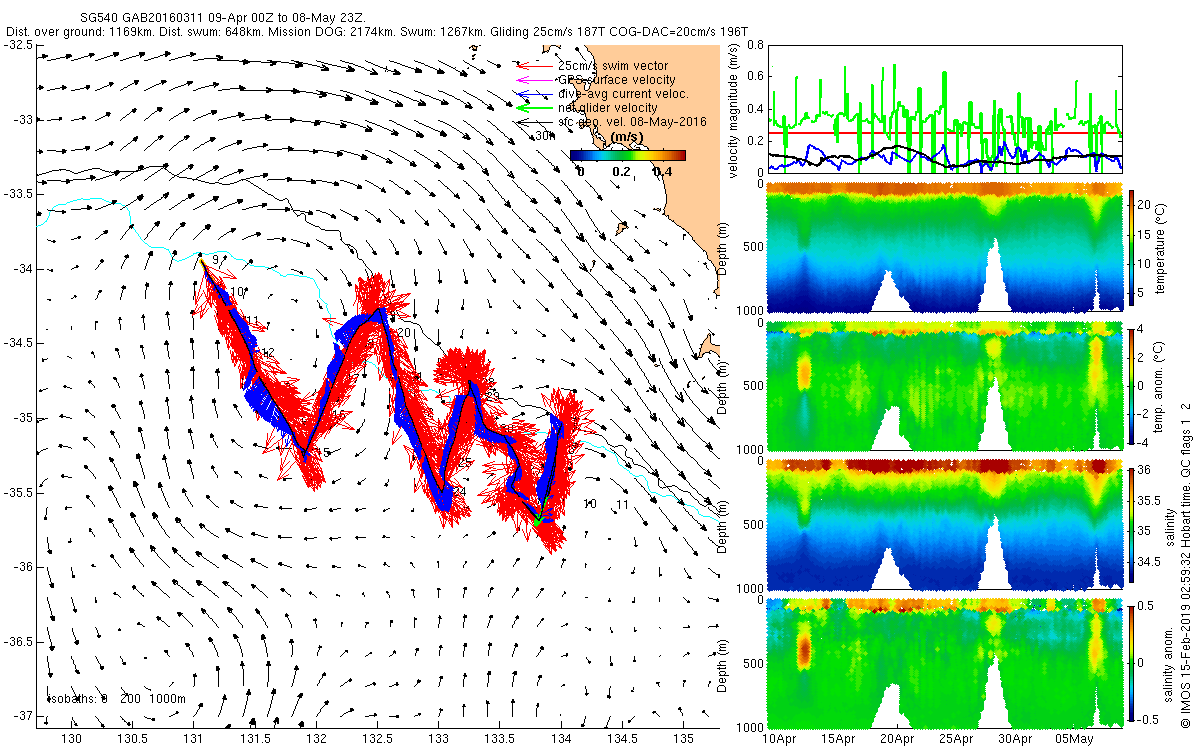Click the '30m' isobath label near legend
This screenshot has width=1200, height=750.
point(543,136)
